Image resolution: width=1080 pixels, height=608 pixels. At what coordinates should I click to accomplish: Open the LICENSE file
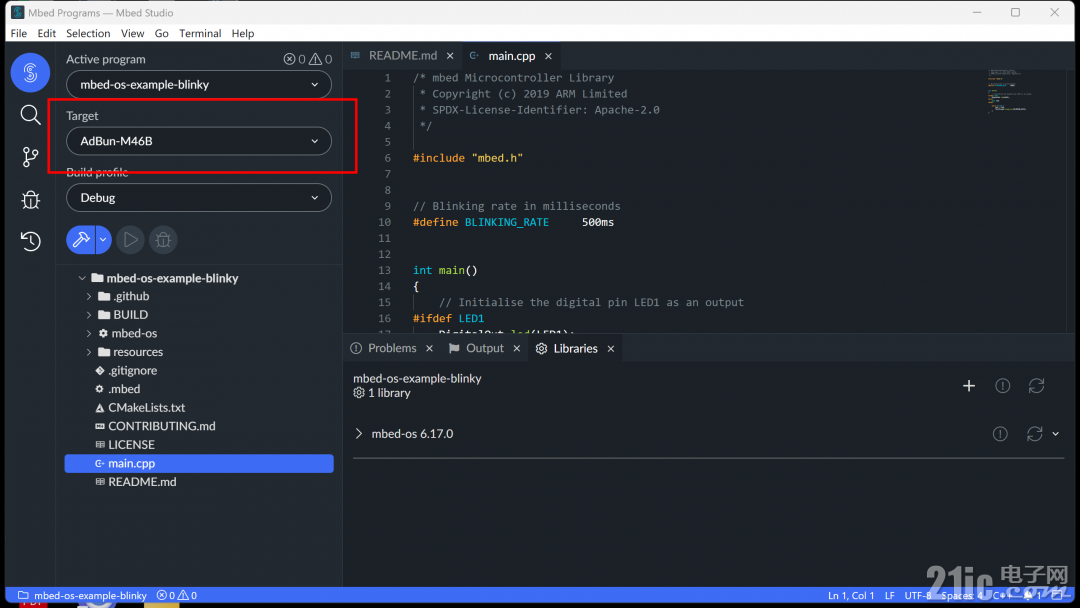click(131, 445)
